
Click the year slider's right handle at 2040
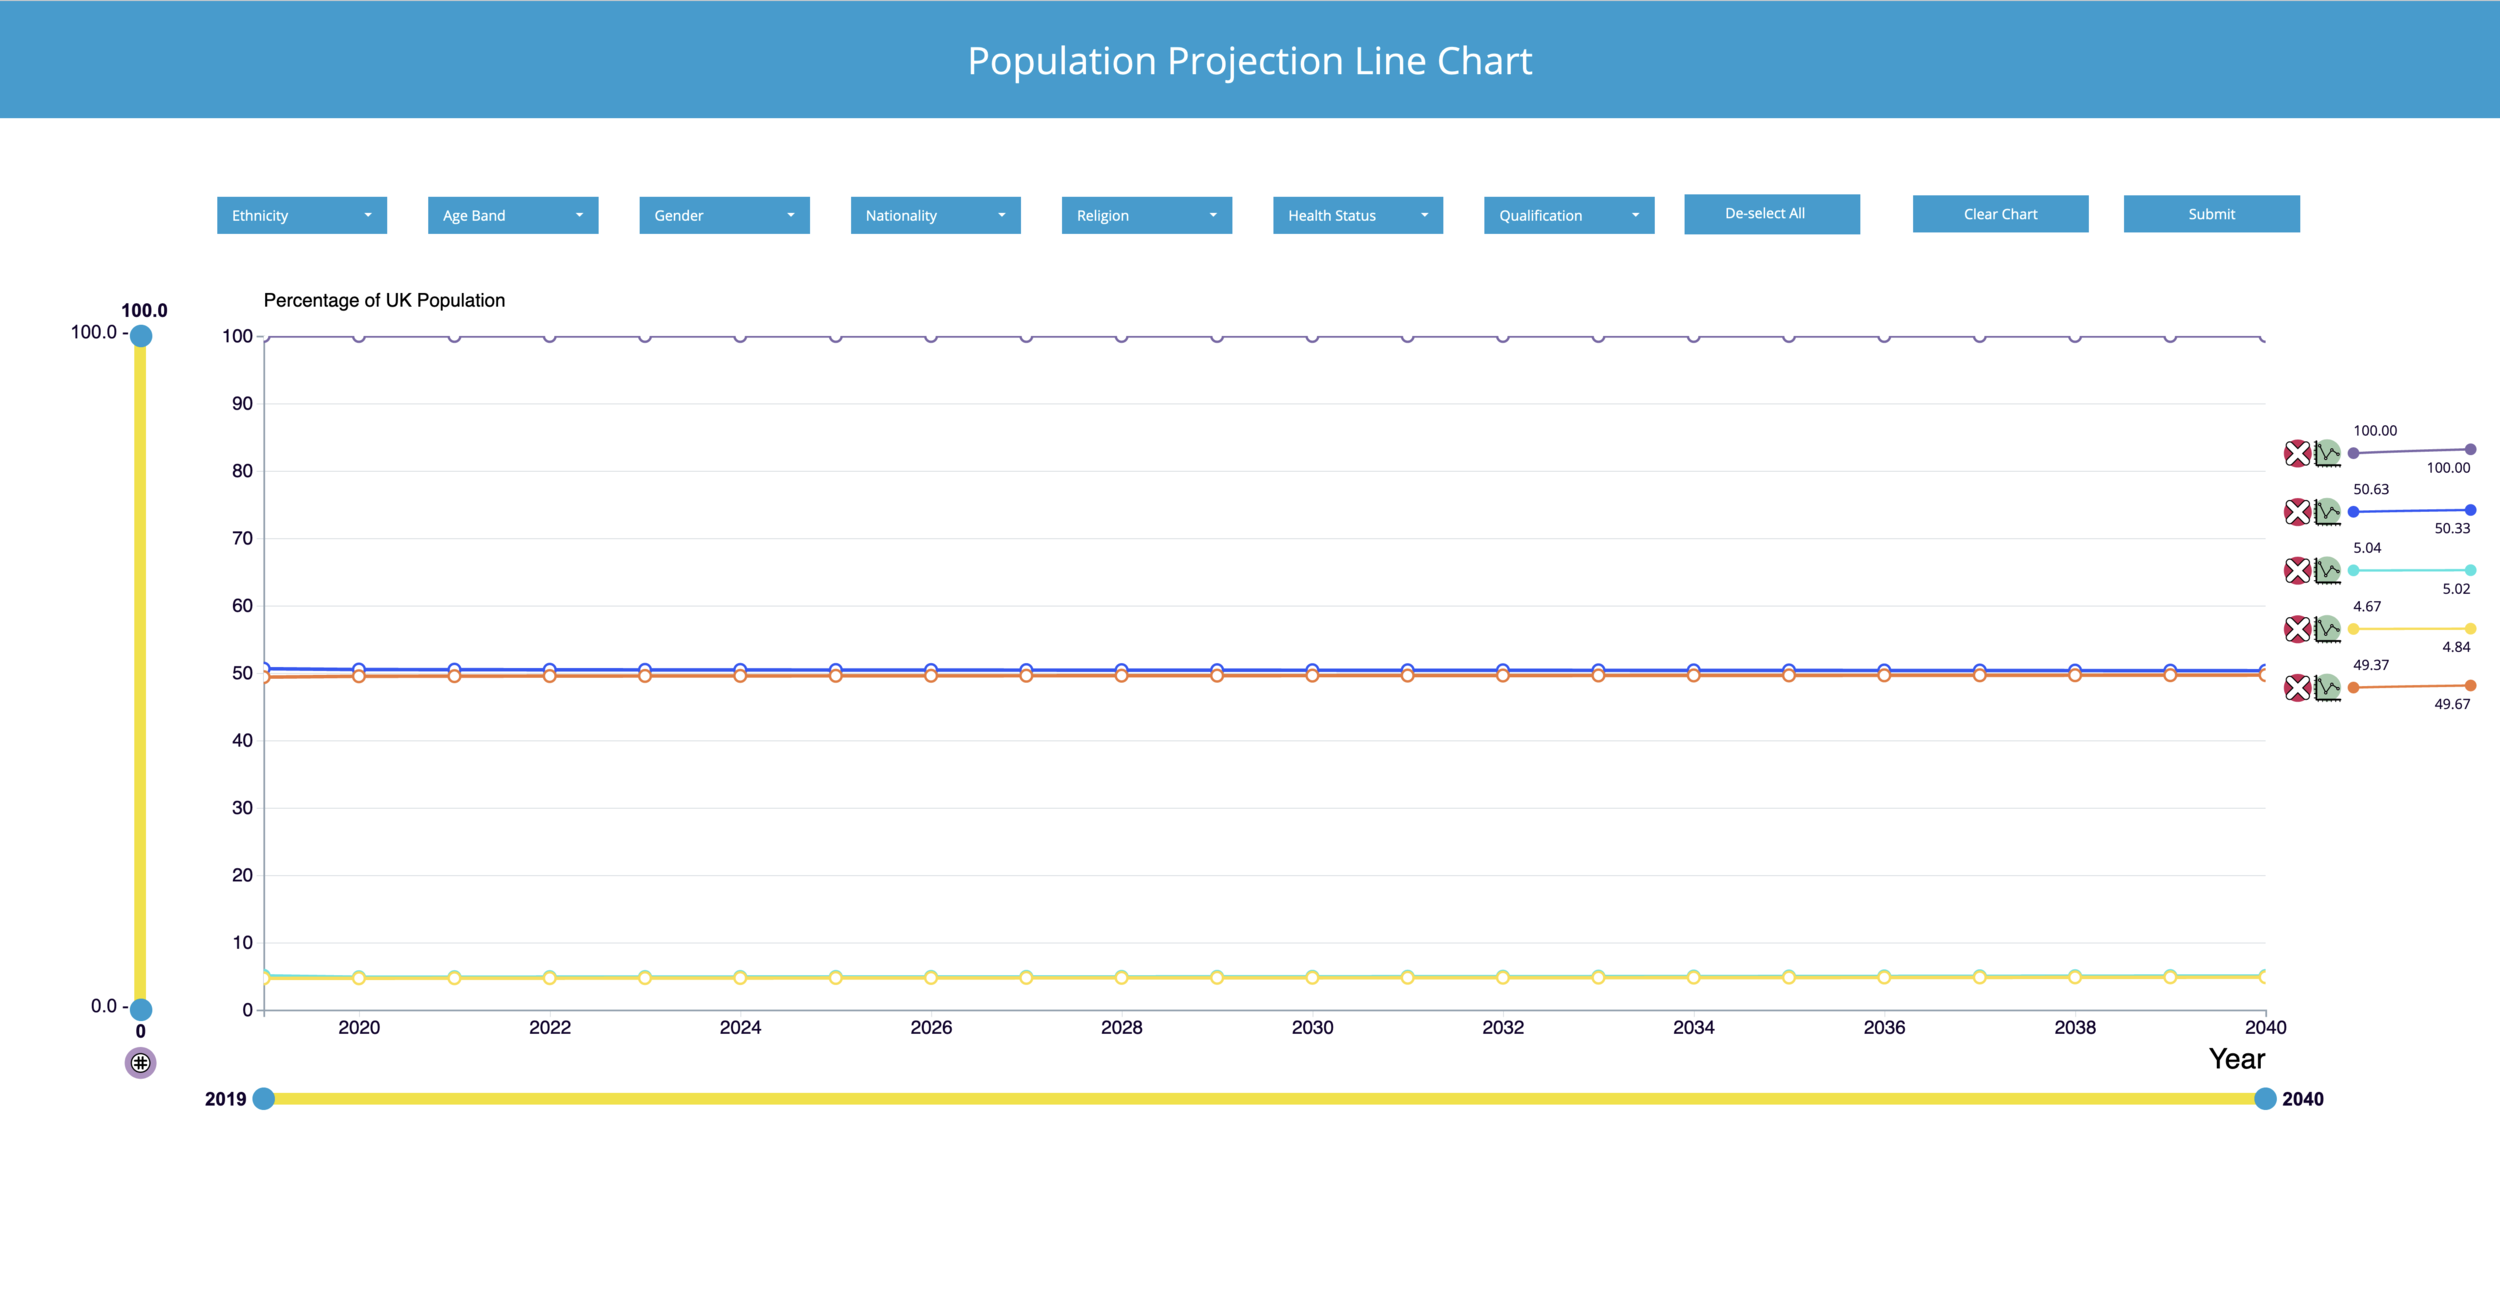[2265, 1099]
